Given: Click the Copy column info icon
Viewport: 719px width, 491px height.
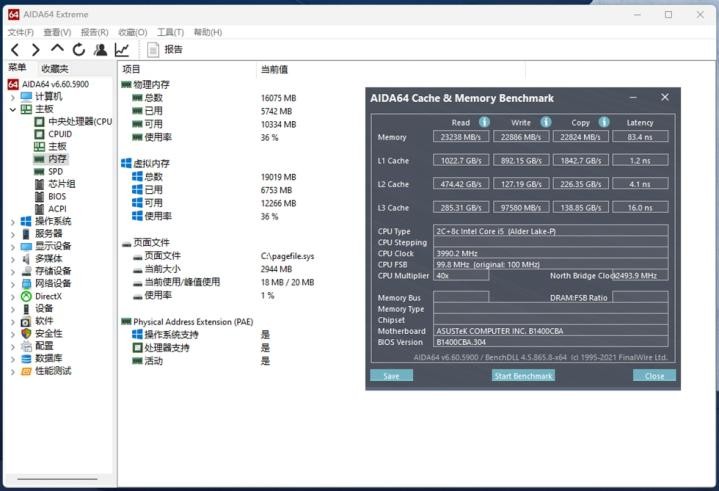Looking at the screenshot, I should [x=605, y=123].
